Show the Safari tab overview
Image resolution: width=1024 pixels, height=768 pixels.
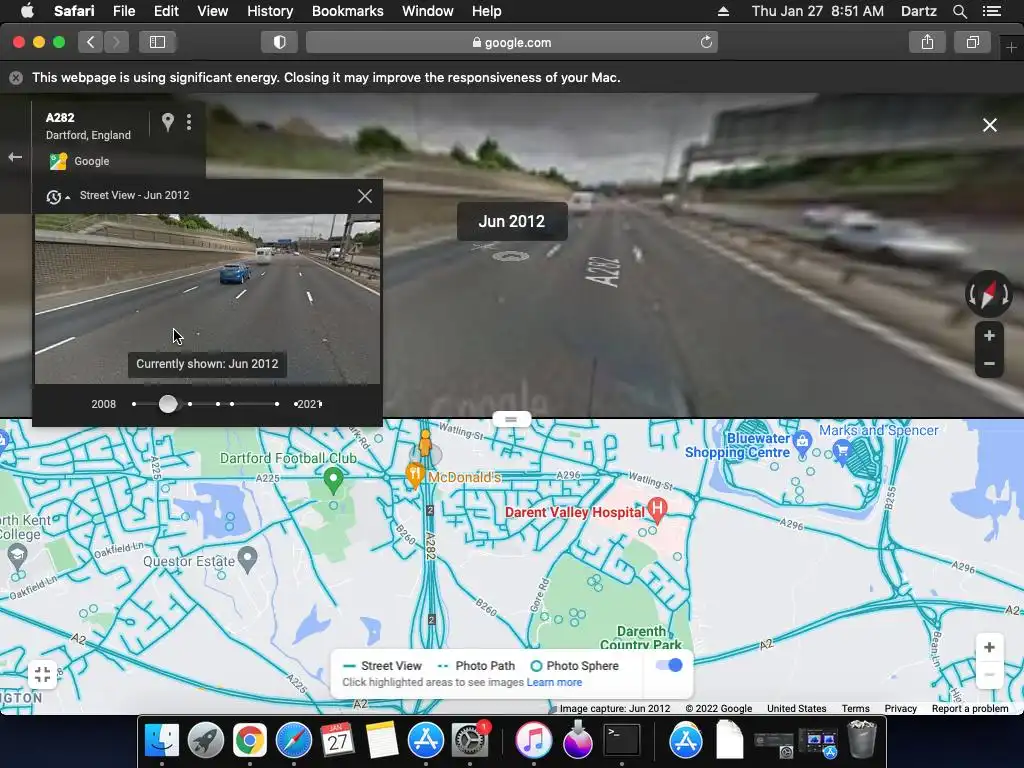pyautogui.click(x=972, y=42)
